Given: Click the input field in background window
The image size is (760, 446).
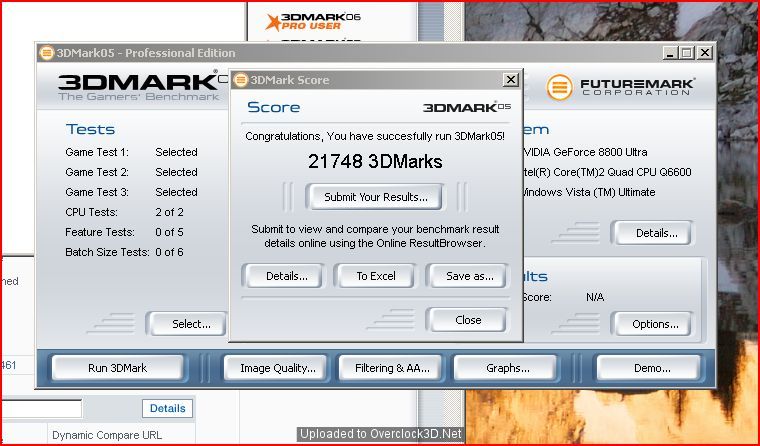Looking at the screenshot, I should 42,408.
